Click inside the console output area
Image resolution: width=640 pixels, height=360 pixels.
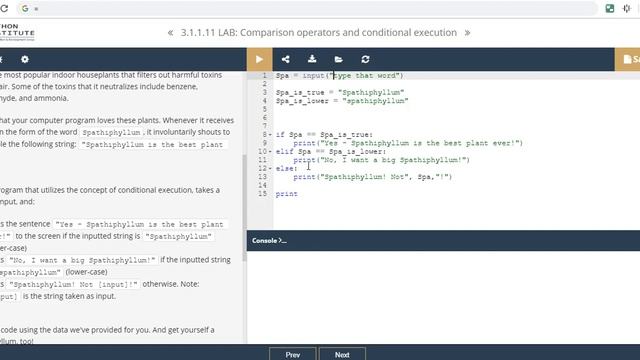click(443, 297)
